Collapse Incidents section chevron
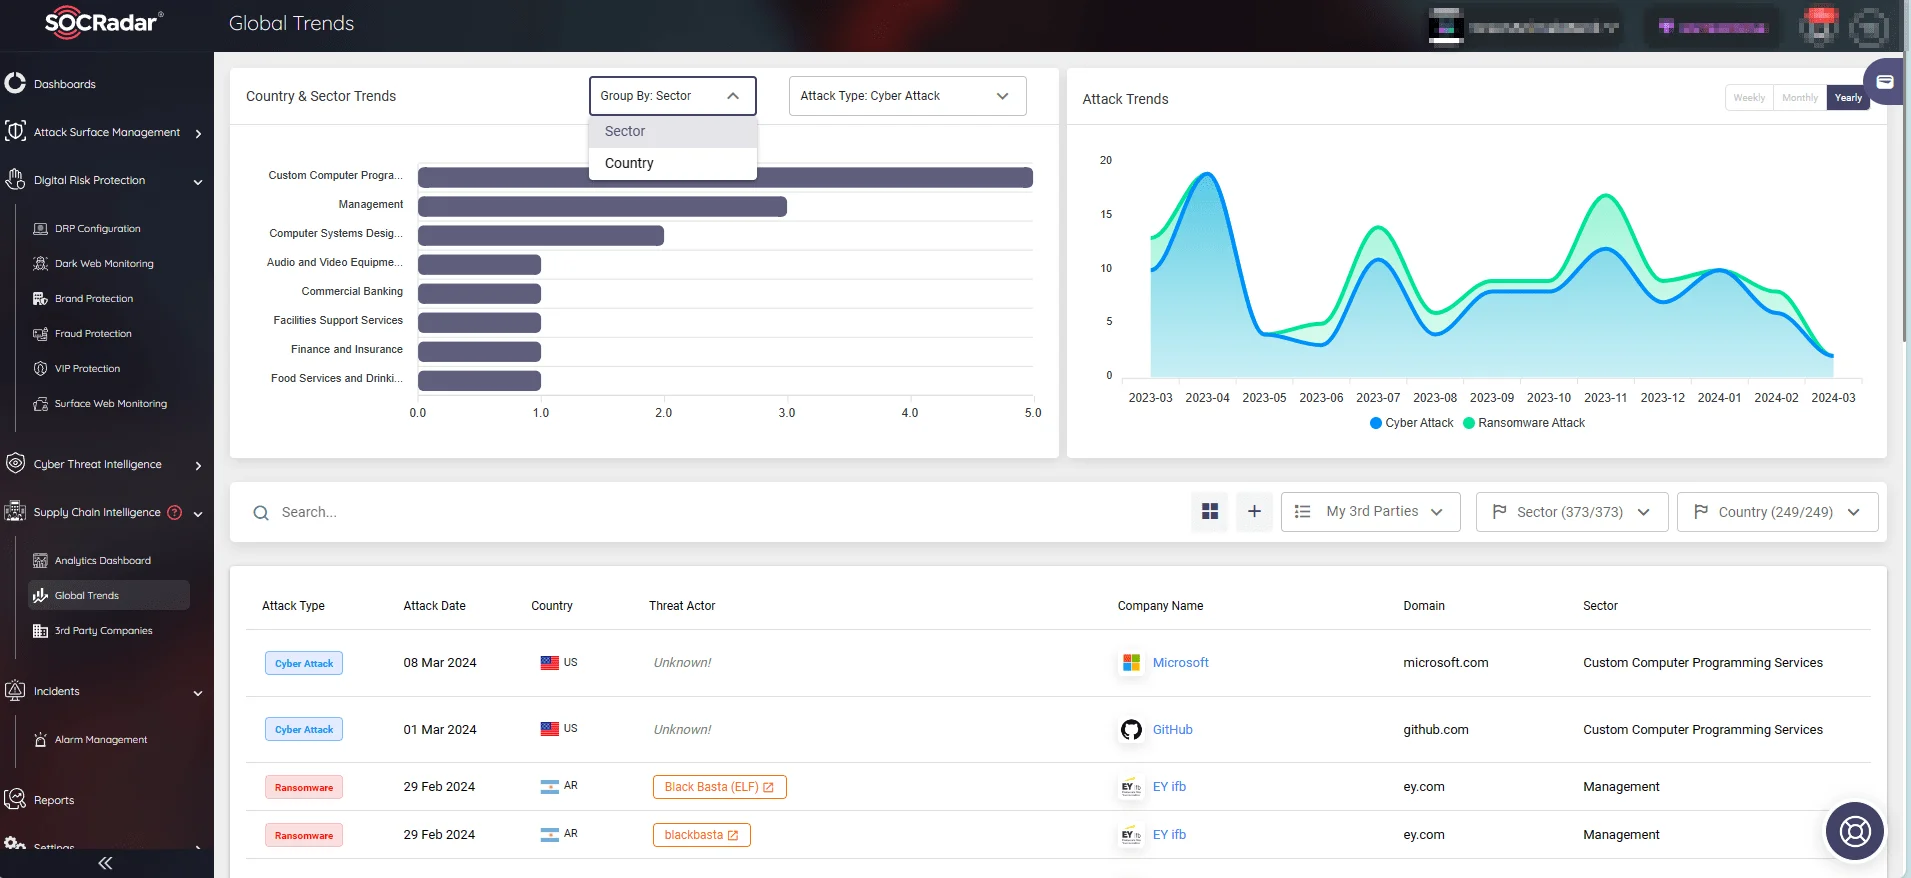This screenshot has width=1911, height=878. (198, 693)
